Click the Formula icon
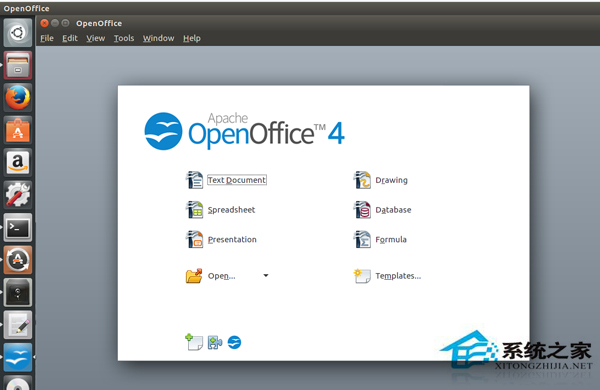 362,240
